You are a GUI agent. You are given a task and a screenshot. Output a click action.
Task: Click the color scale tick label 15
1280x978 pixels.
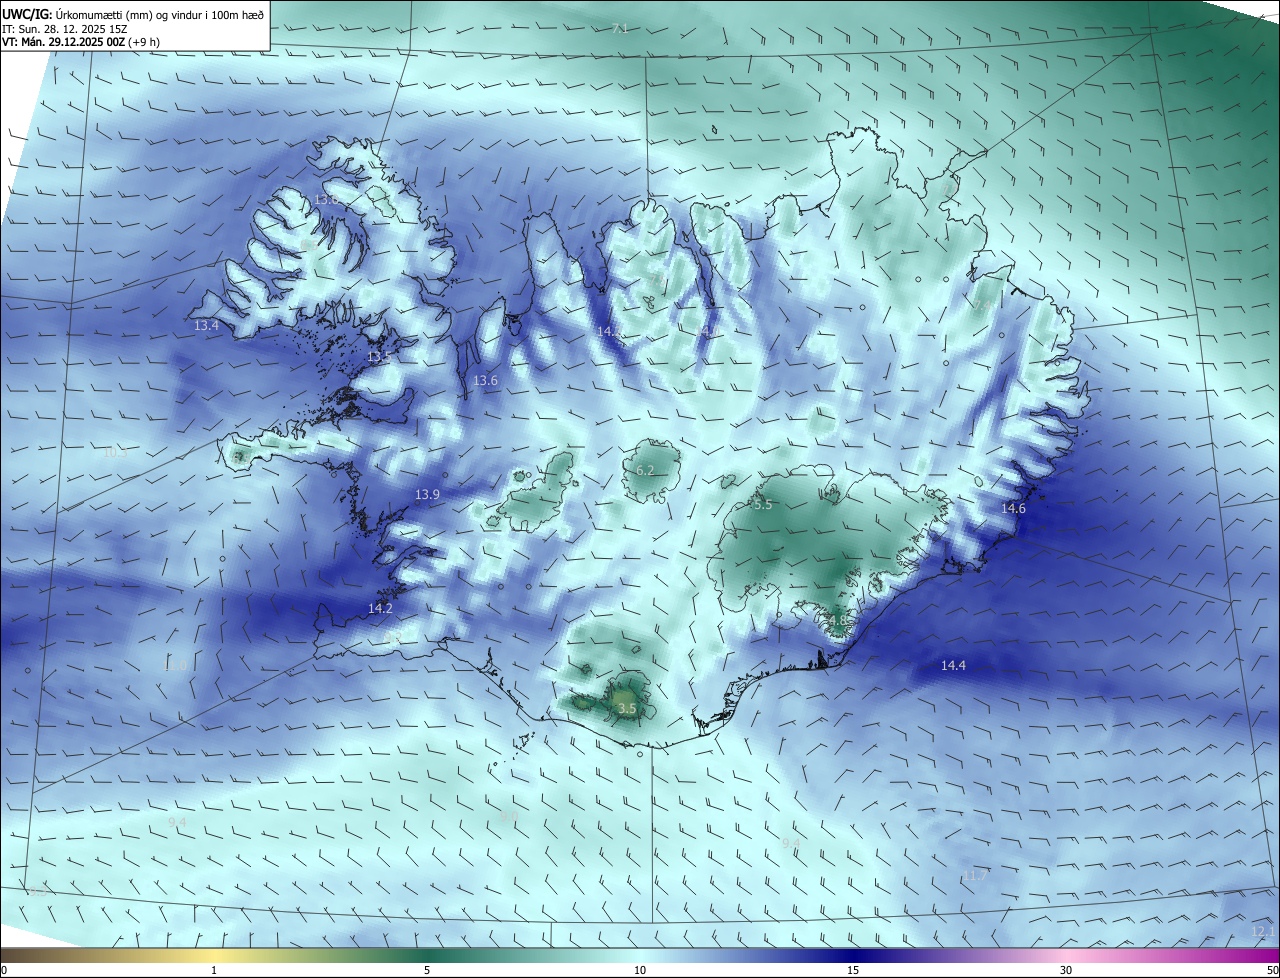click(853, 970)
